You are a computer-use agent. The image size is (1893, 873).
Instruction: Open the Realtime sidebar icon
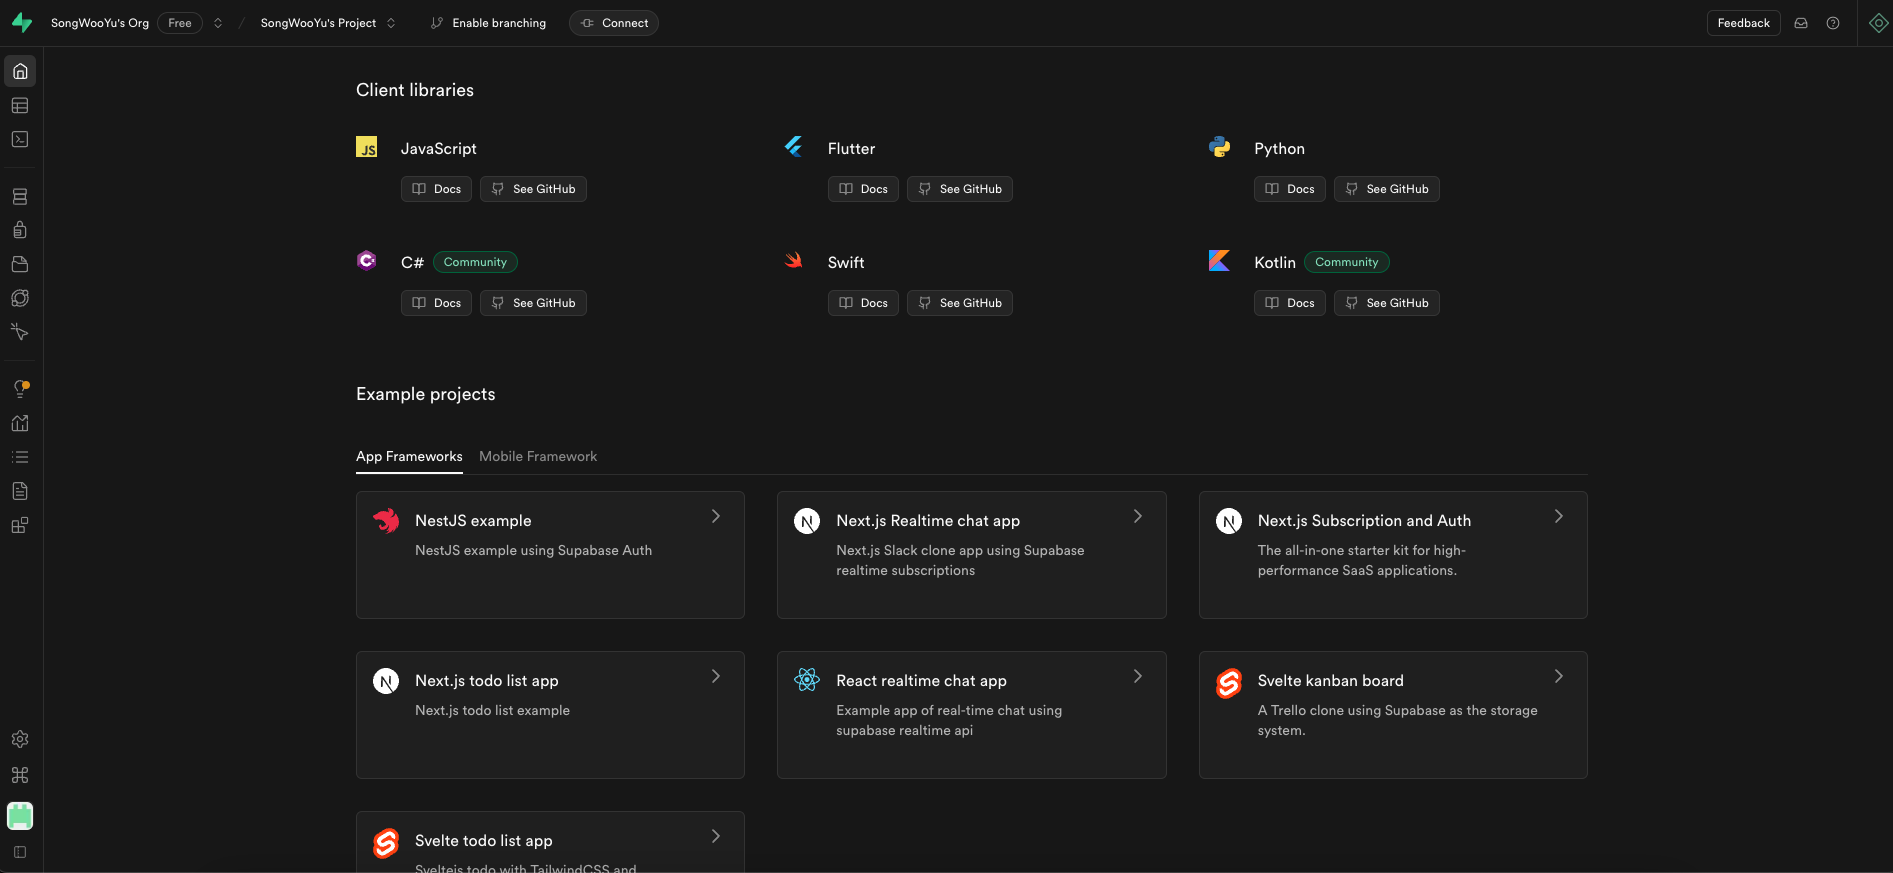[x=20, y=332]
